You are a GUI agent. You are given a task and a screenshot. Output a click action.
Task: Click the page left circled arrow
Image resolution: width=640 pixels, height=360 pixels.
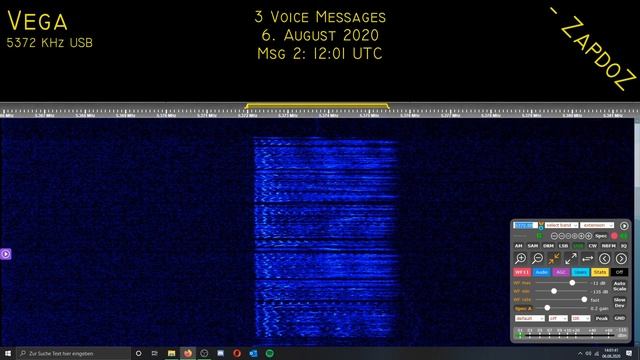(x=604, y=258)
